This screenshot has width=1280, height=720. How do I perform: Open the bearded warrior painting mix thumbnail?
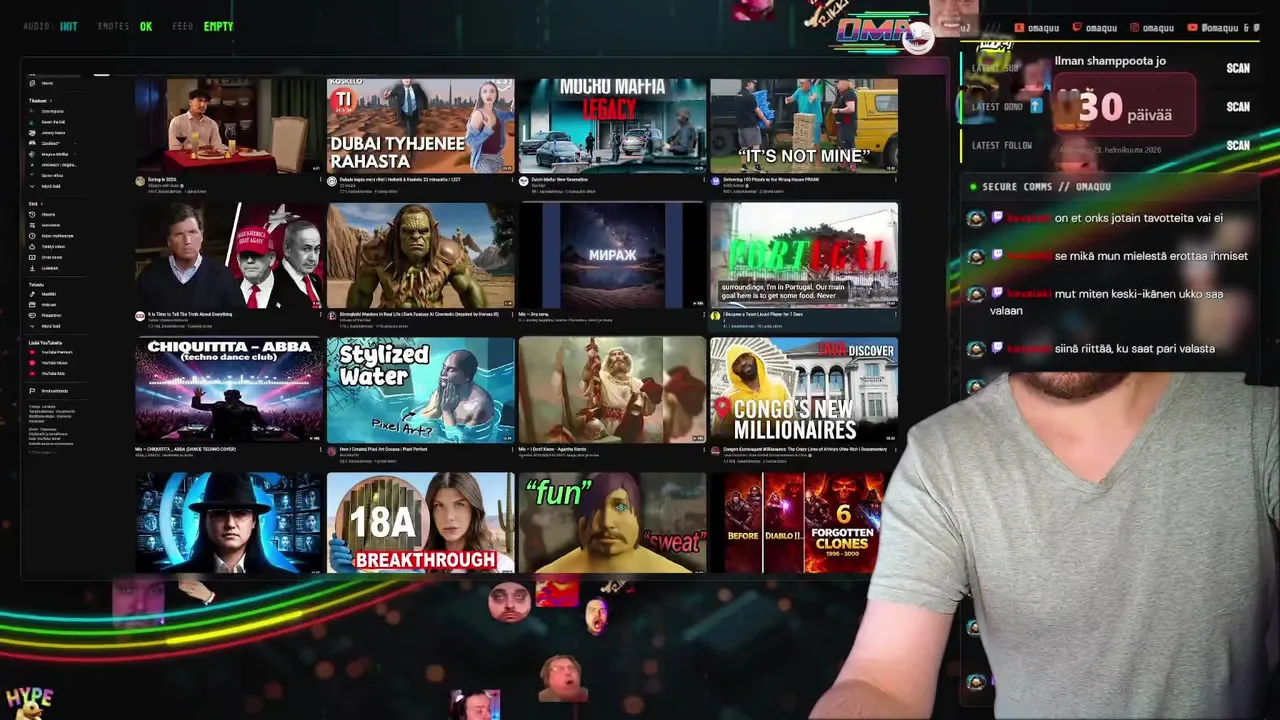pos(612,390)
